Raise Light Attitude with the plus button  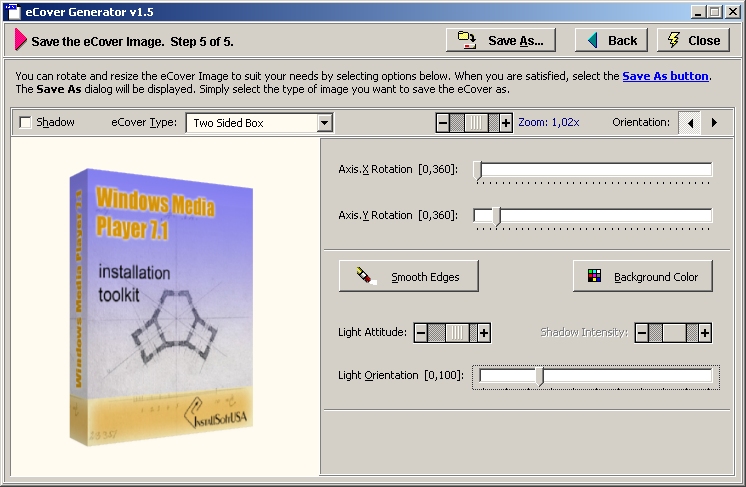tap(484, 333)
